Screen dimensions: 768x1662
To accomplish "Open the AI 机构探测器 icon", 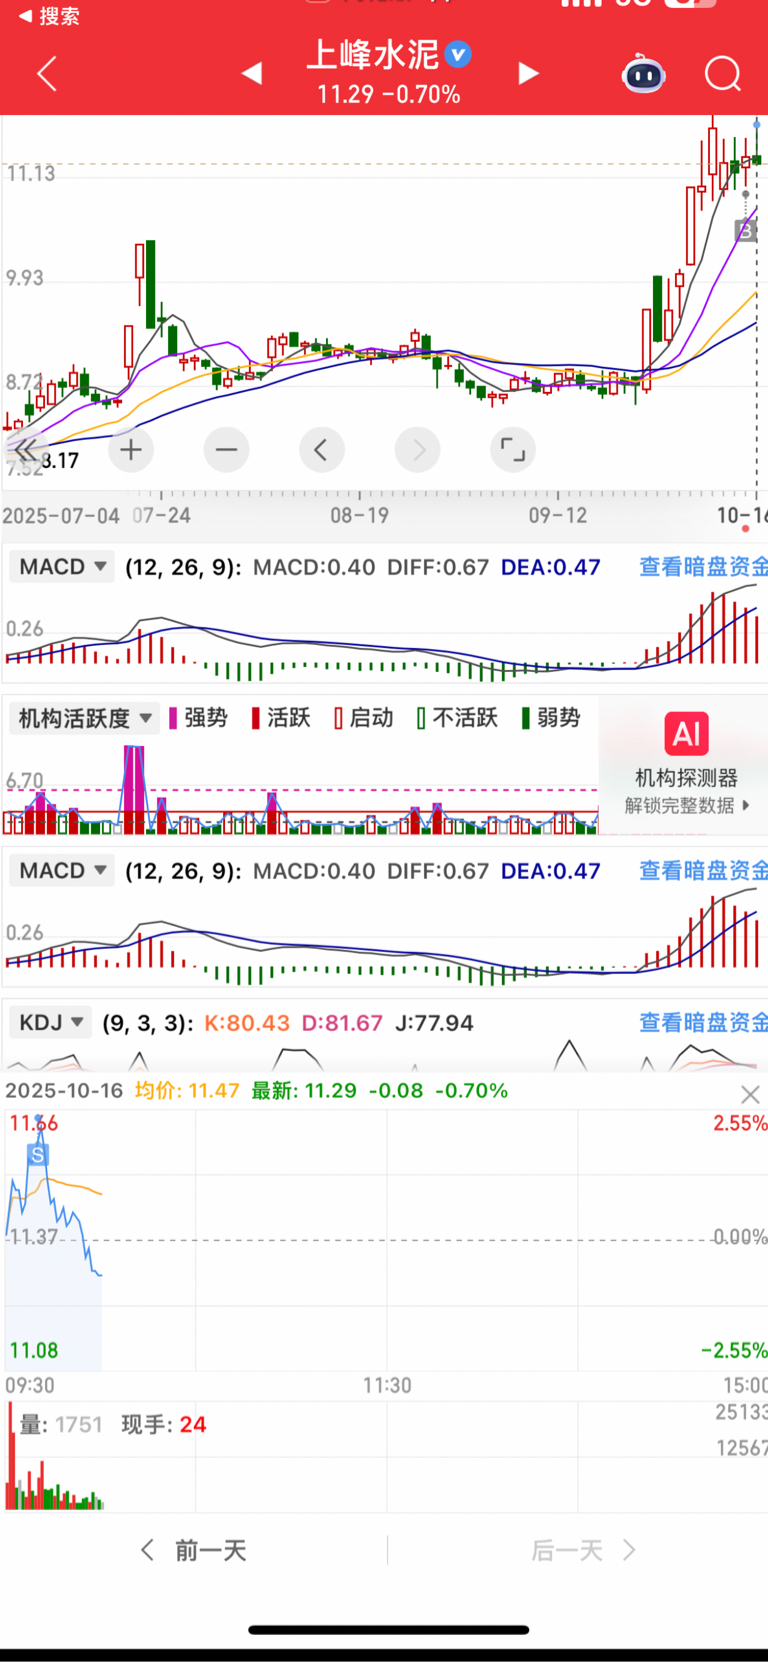I will (687, 734).
